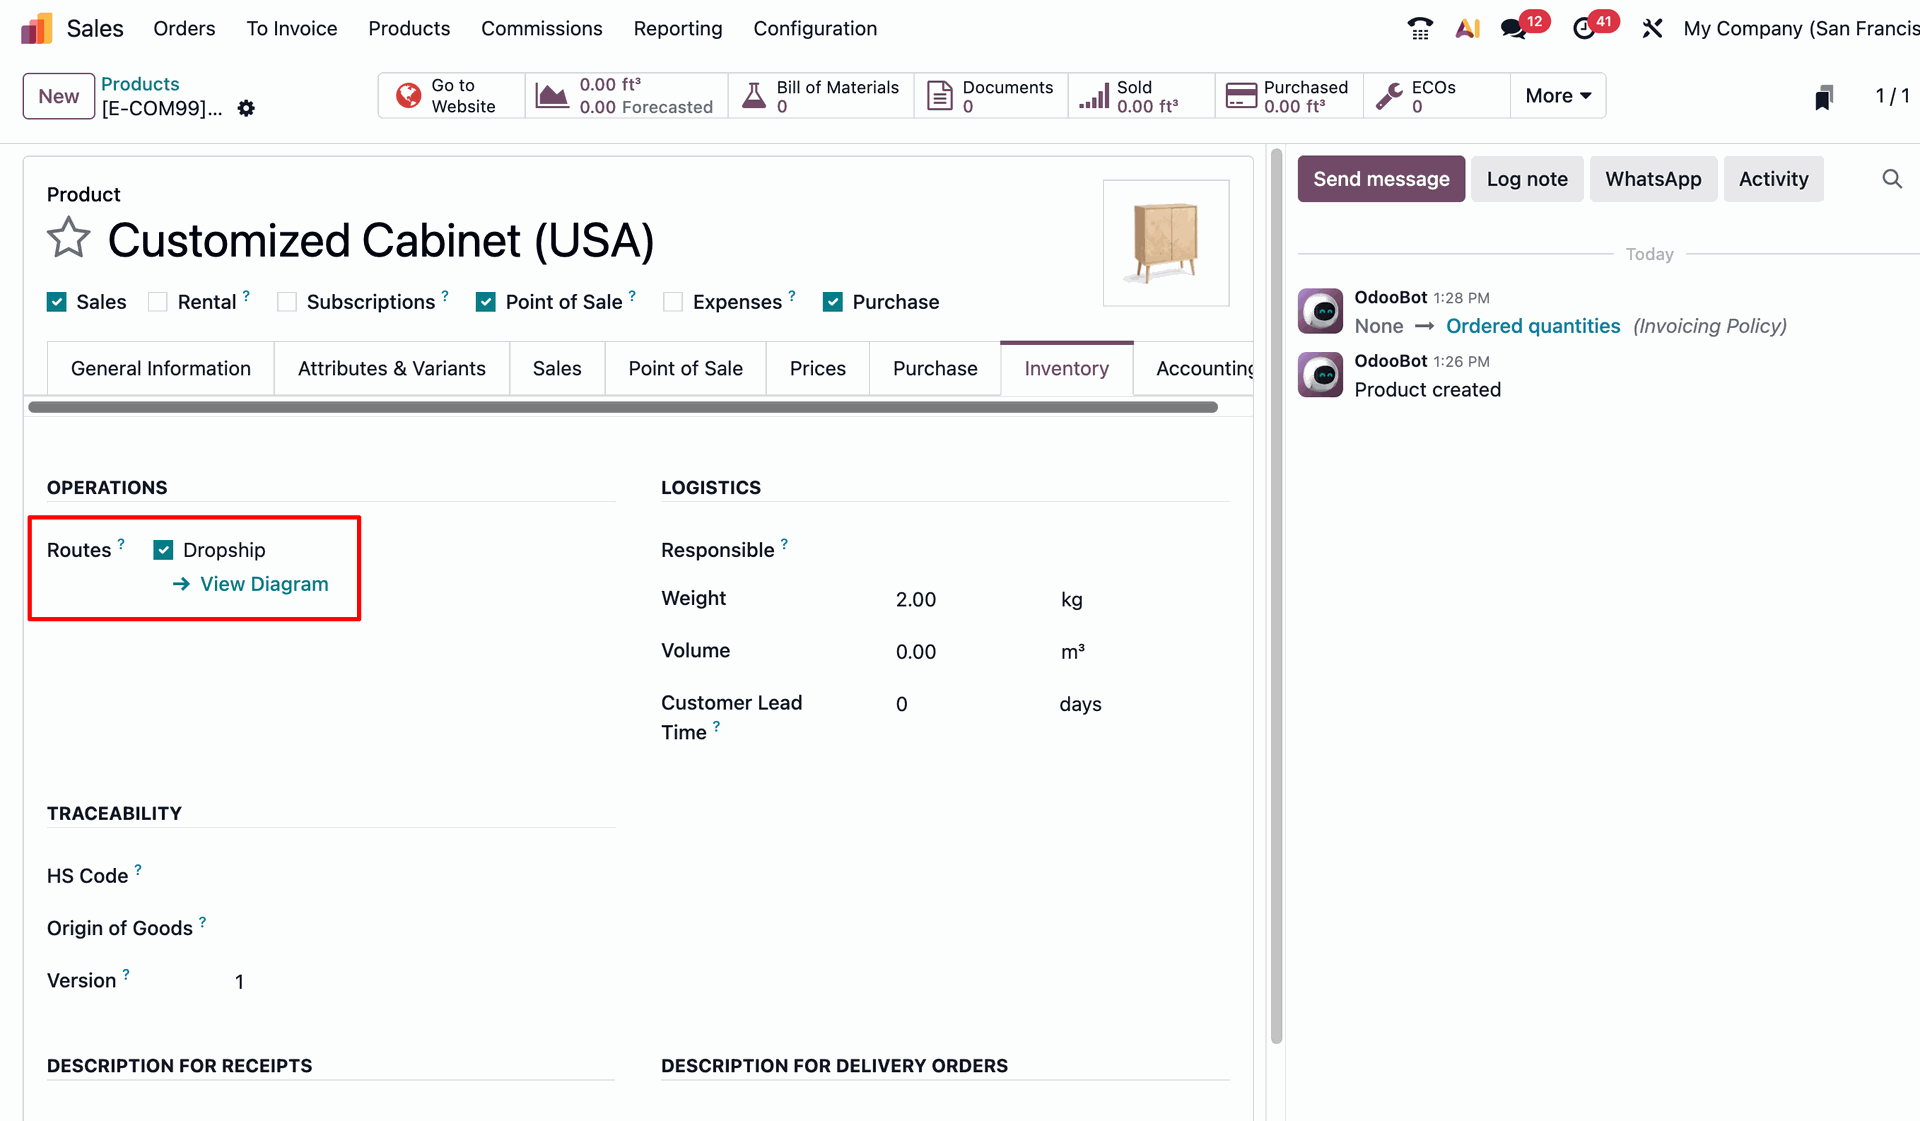Open activities showing 41 items
Screen dimensions: 1920x1121
[1585, 27]
